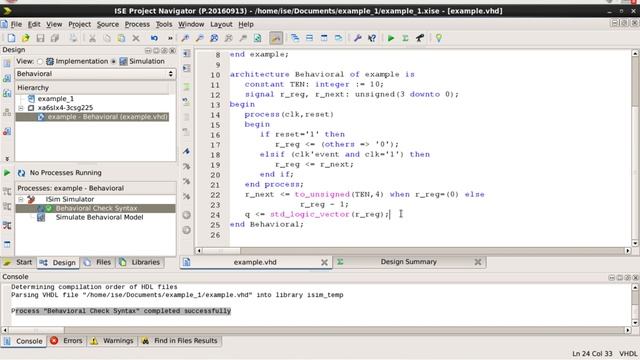The height and width of the screenshot is (360, 640).
Task: Close the Design Summary tab
Action: [x=478, y=262]
